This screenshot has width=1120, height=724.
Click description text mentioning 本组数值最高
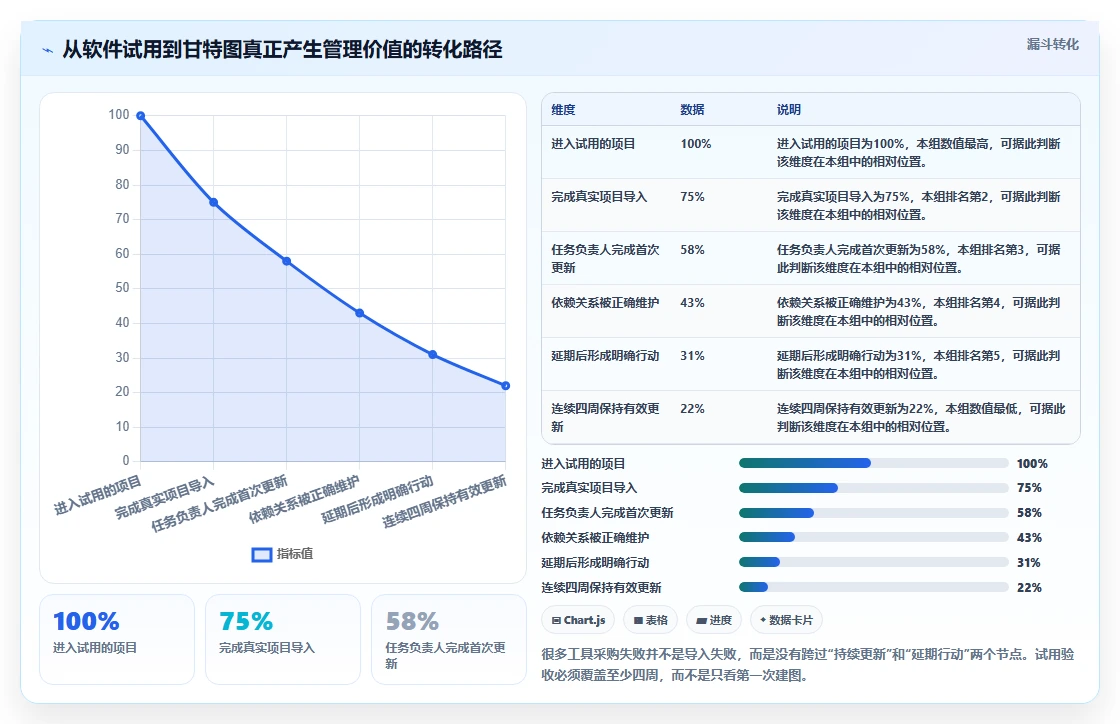tap(919, 153)
